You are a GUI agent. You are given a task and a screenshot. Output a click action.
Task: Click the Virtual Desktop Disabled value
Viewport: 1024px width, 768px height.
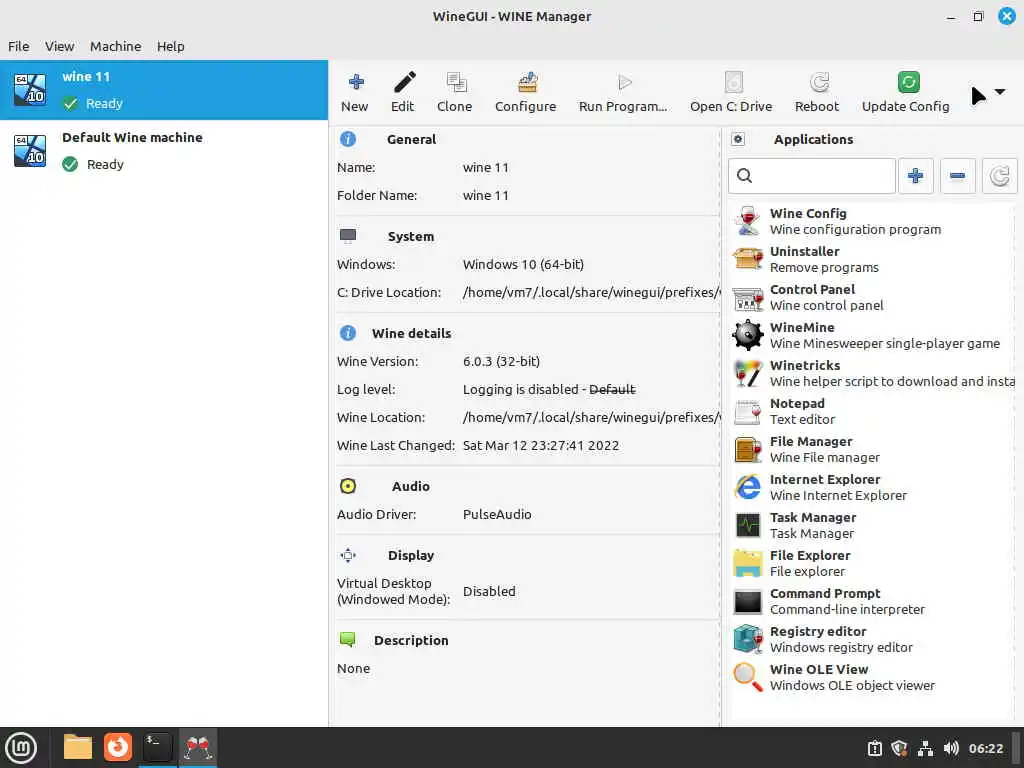coord(489,591)
